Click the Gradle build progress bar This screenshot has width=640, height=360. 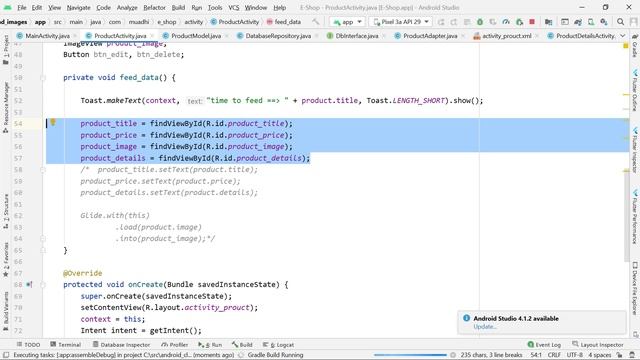(x=410, y=355)
